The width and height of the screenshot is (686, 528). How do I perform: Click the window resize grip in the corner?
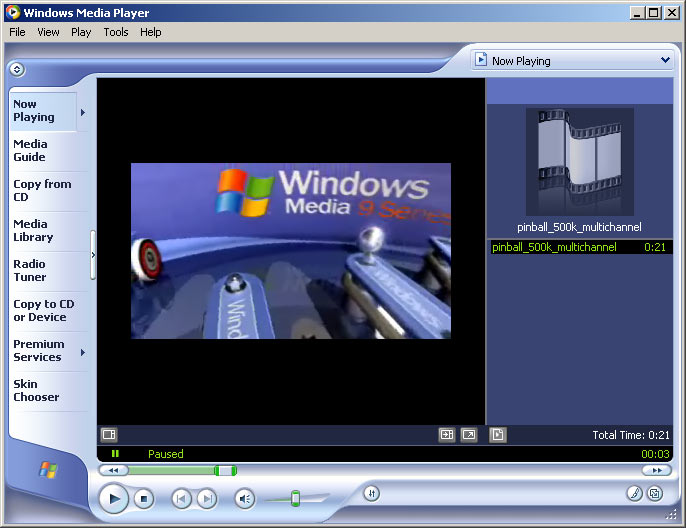(671, 514)
